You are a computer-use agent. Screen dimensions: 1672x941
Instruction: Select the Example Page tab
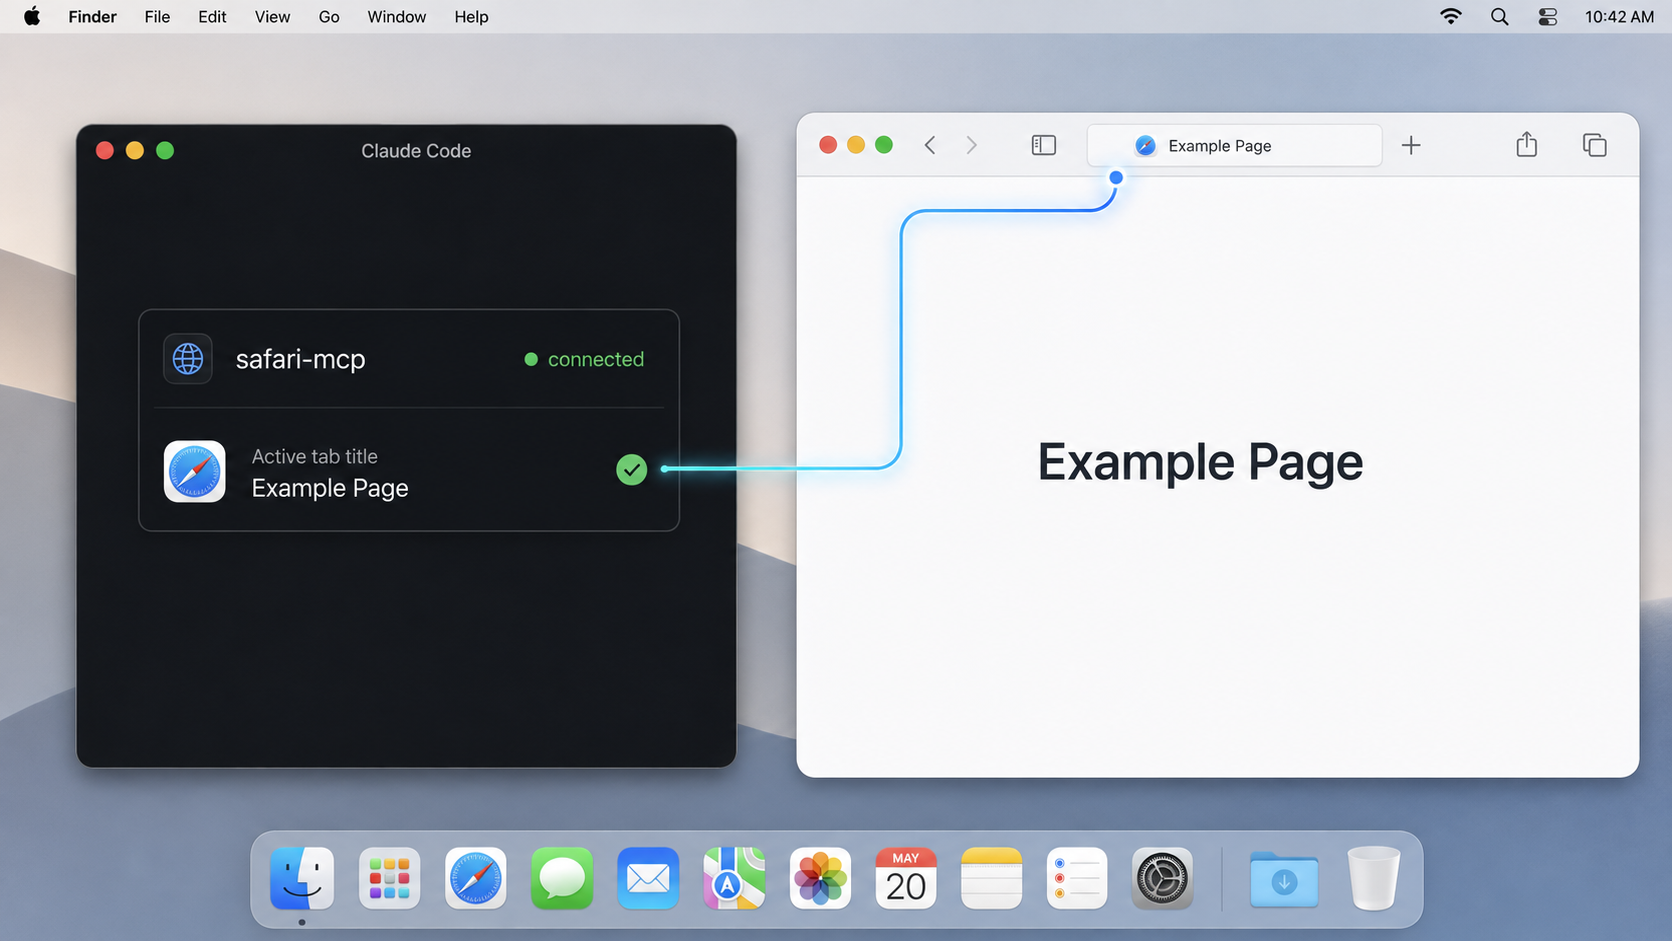pos(1235,146)
